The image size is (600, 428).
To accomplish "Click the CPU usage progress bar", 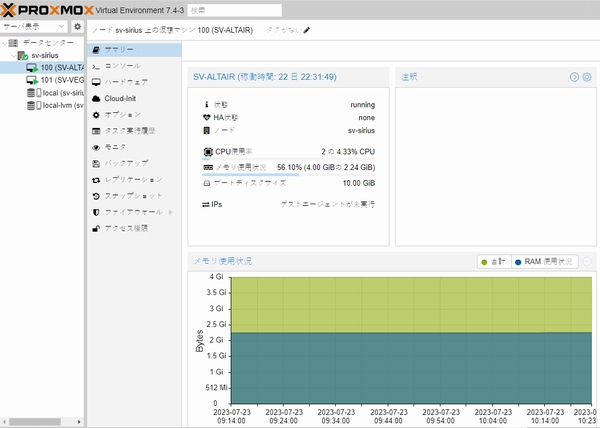I will [x=289, y=158].
